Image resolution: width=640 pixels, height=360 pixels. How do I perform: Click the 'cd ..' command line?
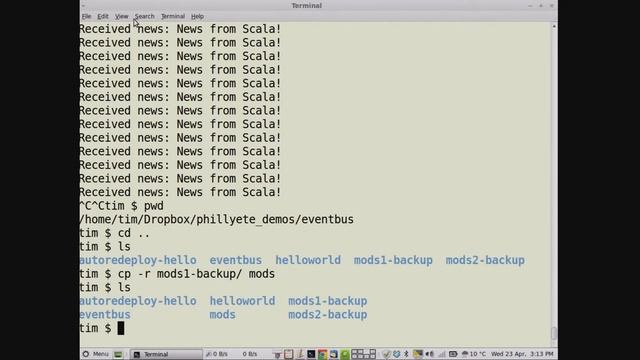(115, 233)
